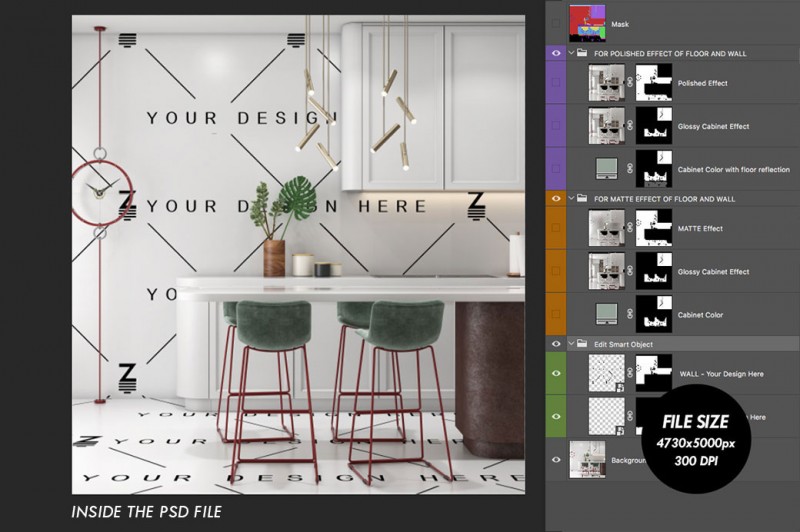
Task: Click the folder icon of the MATTE EFFECT group
Action: pyautogui.click(x=582, y=198)
